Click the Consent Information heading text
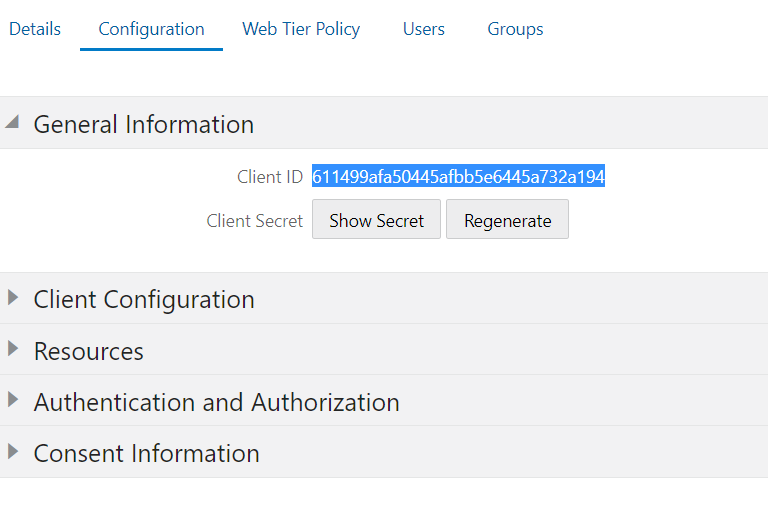Image resolution: width=768 pixels, height=514 pixels. click(146, 453)
